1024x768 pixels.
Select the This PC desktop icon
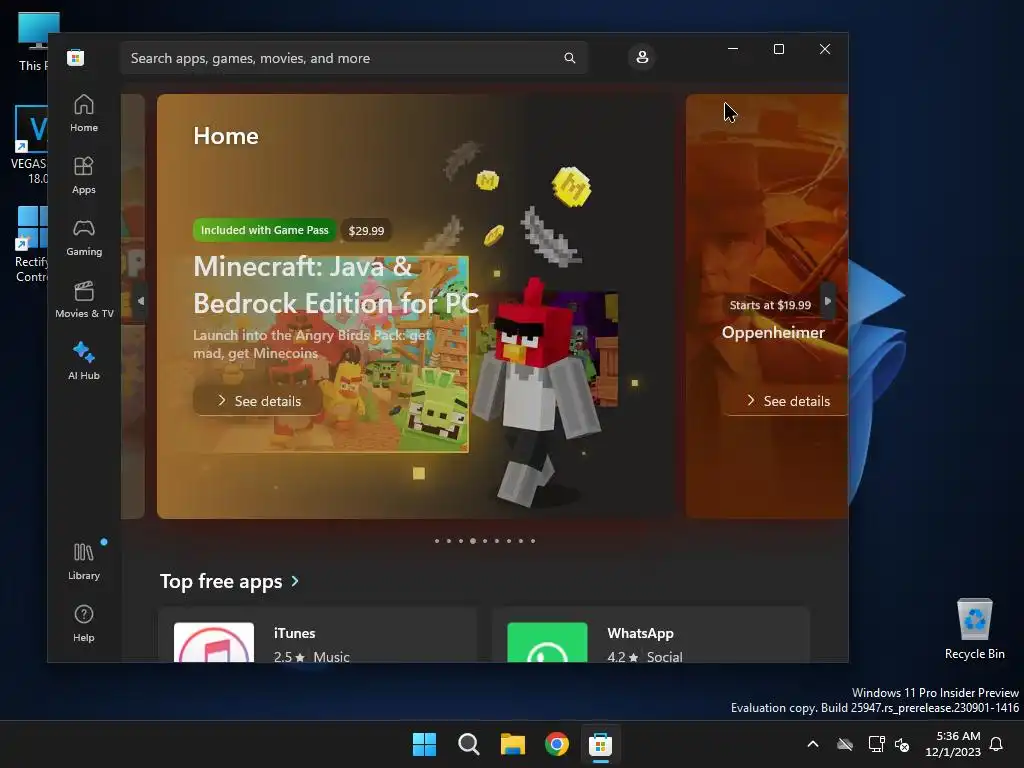click(33, 40)
